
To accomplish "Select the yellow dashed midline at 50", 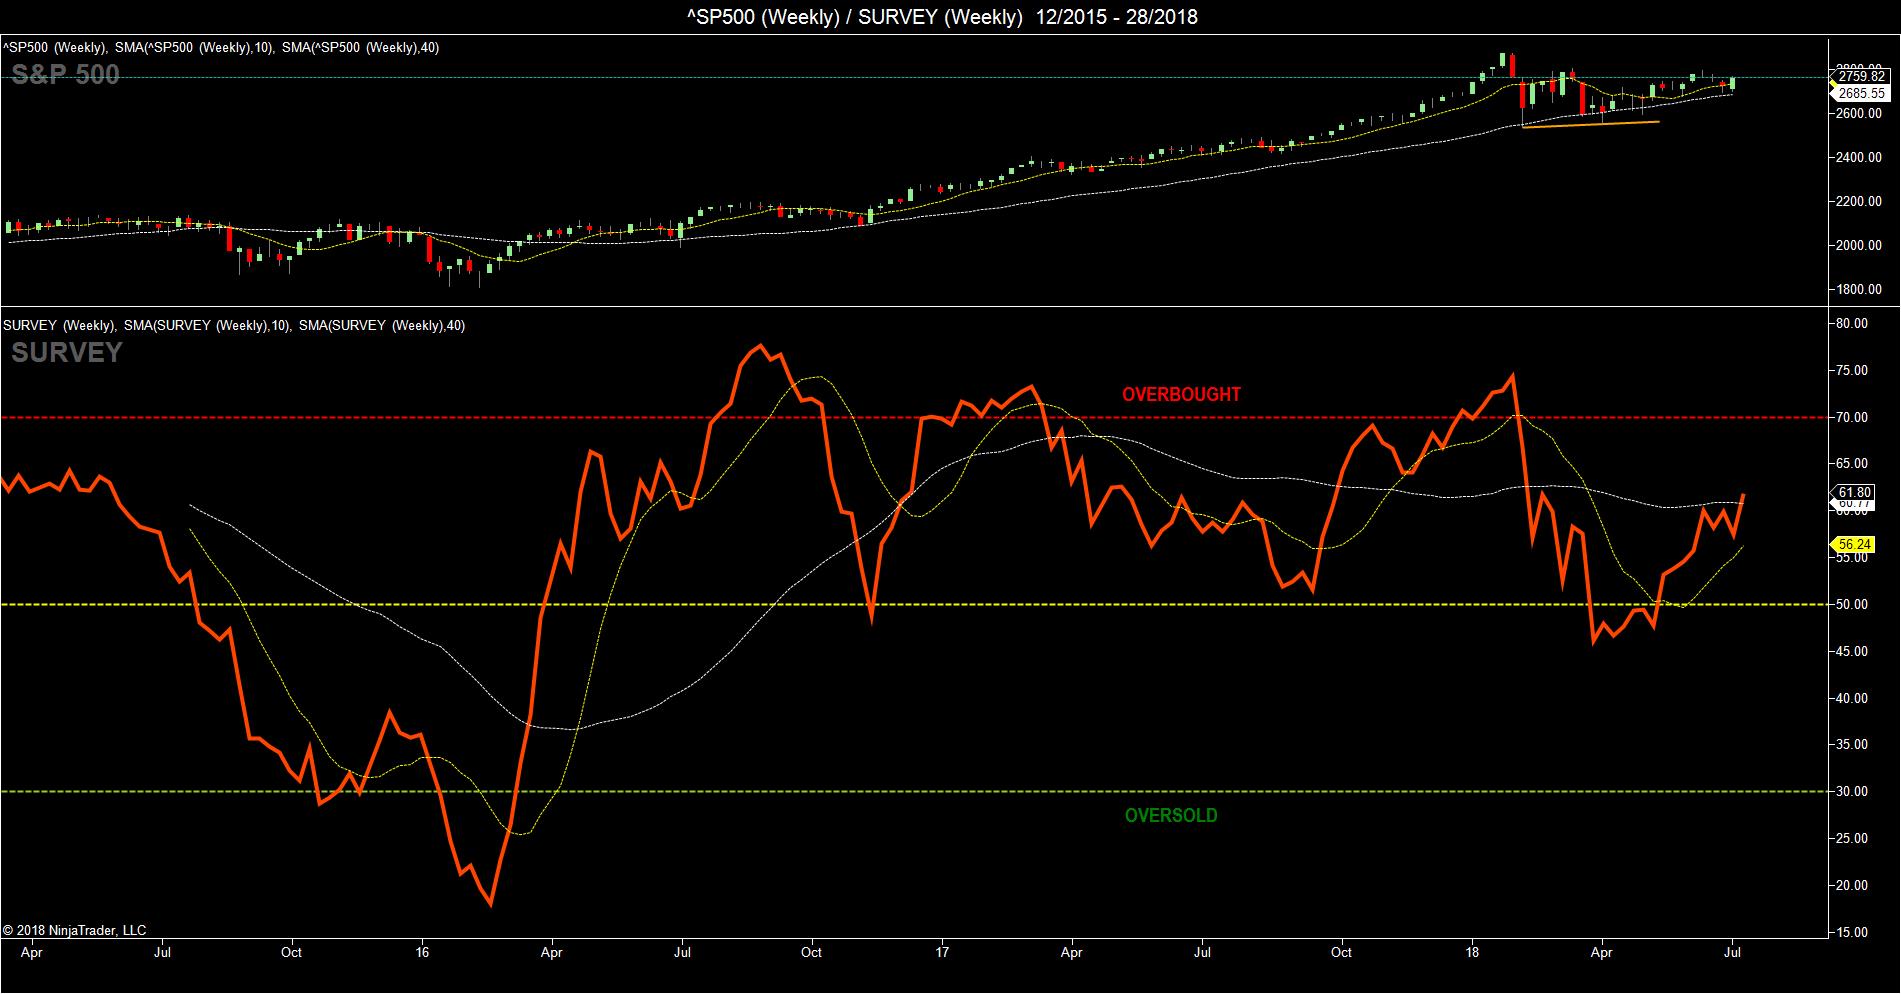I will 914,604.
